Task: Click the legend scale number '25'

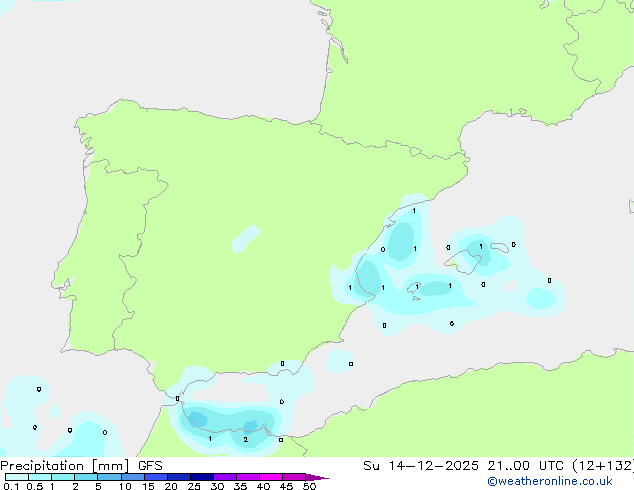Action: tap(194, 486)
